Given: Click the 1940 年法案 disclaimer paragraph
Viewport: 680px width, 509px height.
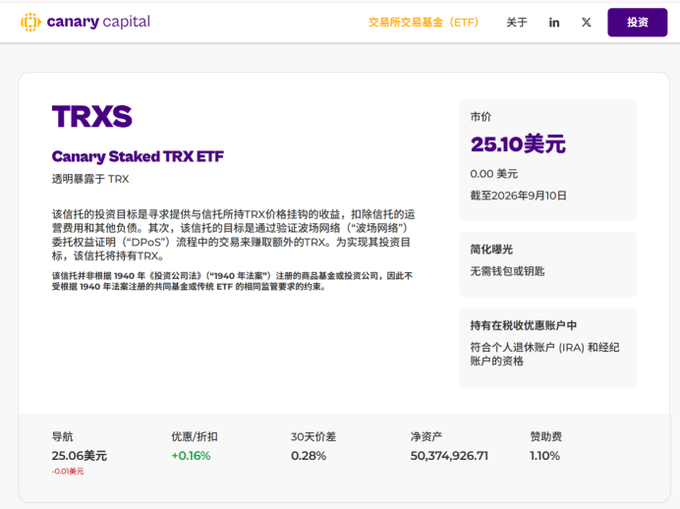Looking at the screenshot, I should tap(232, 281).
